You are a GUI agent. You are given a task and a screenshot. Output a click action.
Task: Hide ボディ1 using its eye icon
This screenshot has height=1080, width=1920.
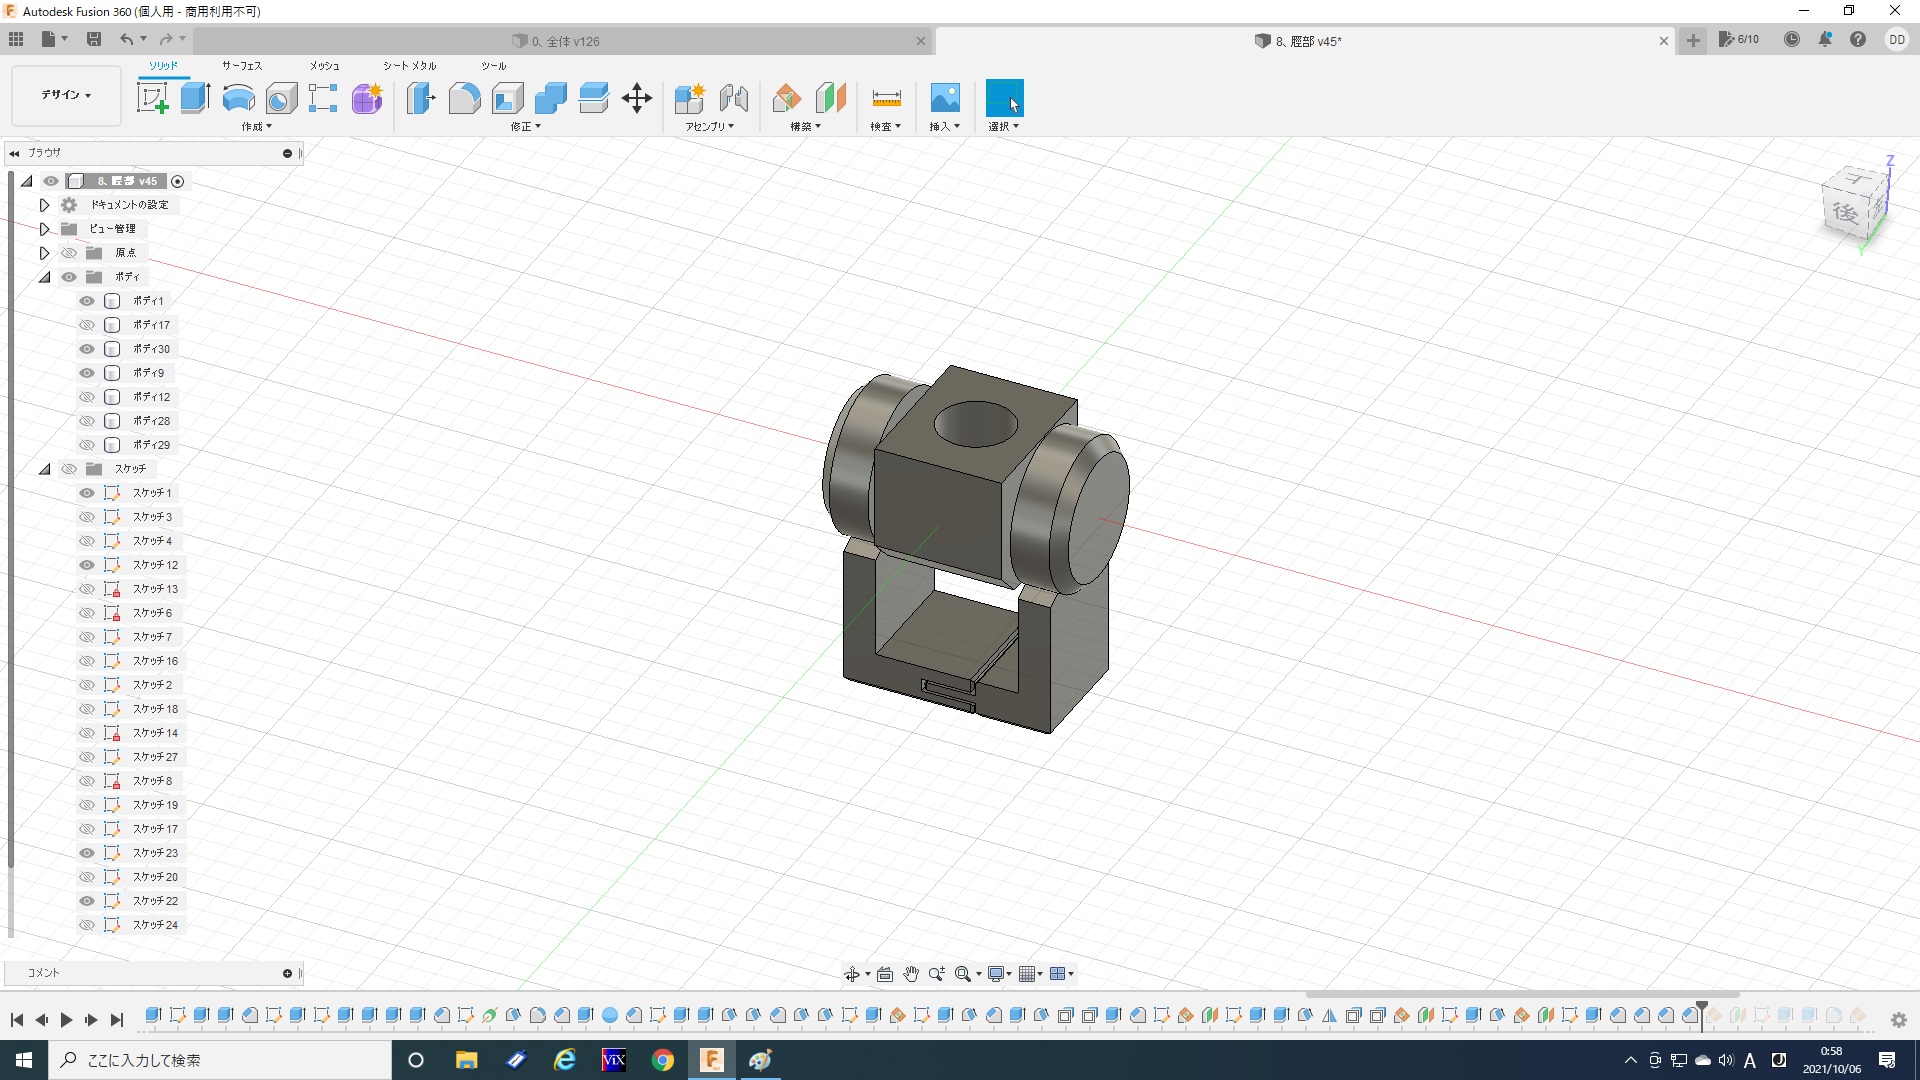(x=87, y=301)
